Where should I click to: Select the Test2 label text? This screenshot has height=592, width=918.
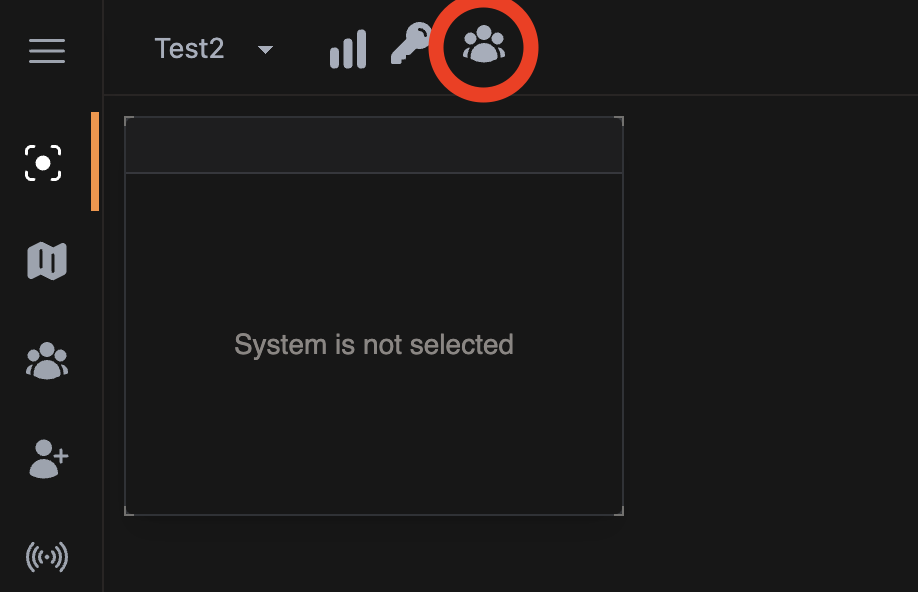click(190, 48)
